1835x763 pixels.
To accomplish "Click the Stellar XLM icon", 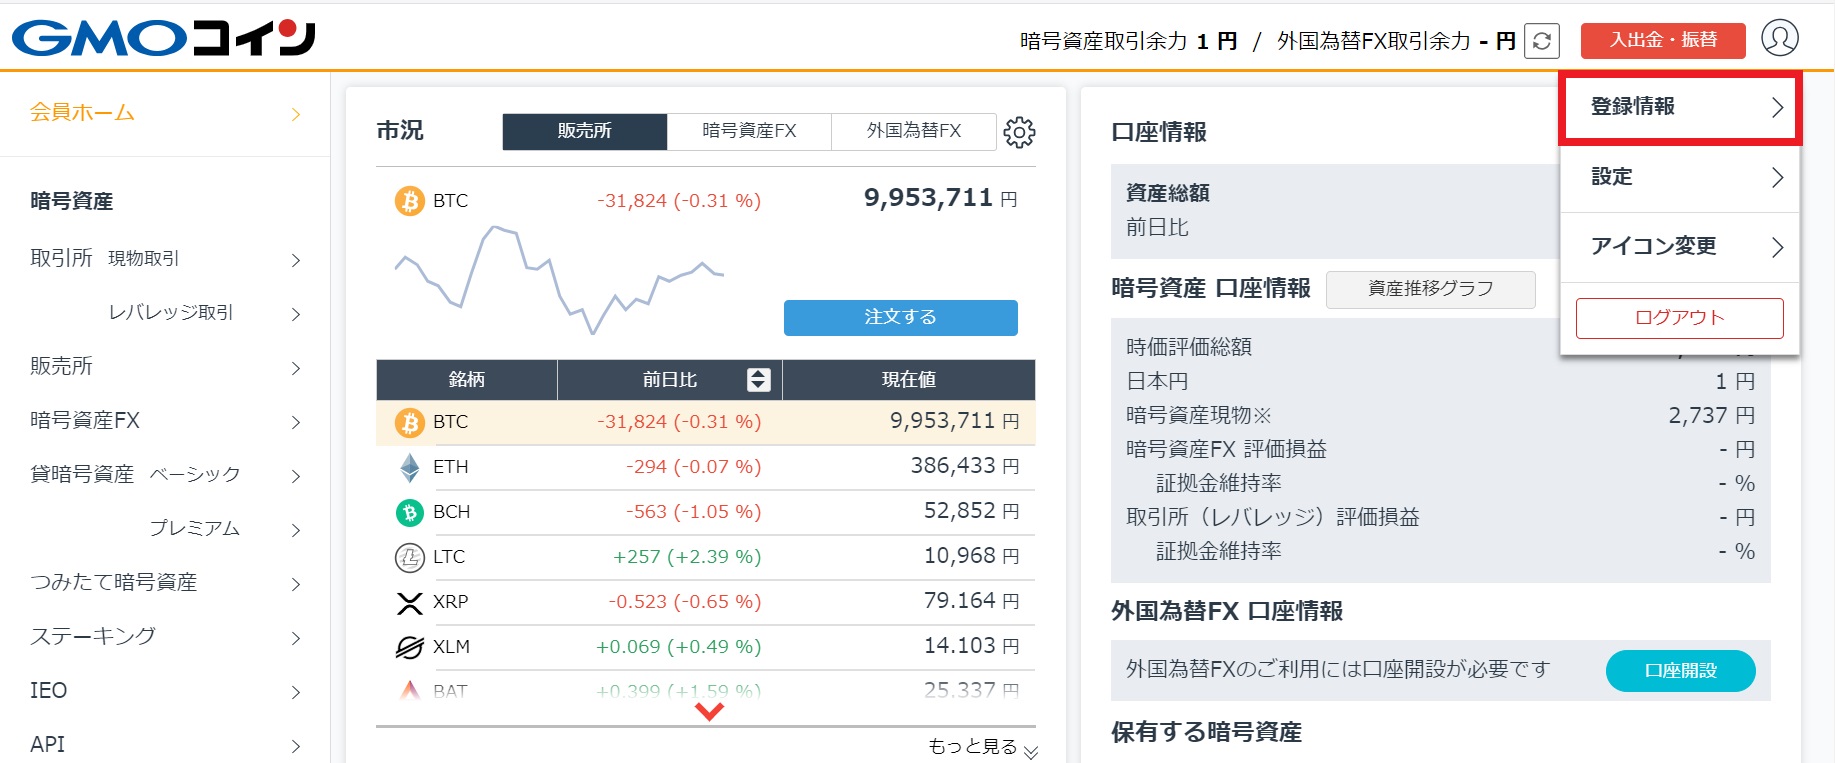I will pos(409,647).
